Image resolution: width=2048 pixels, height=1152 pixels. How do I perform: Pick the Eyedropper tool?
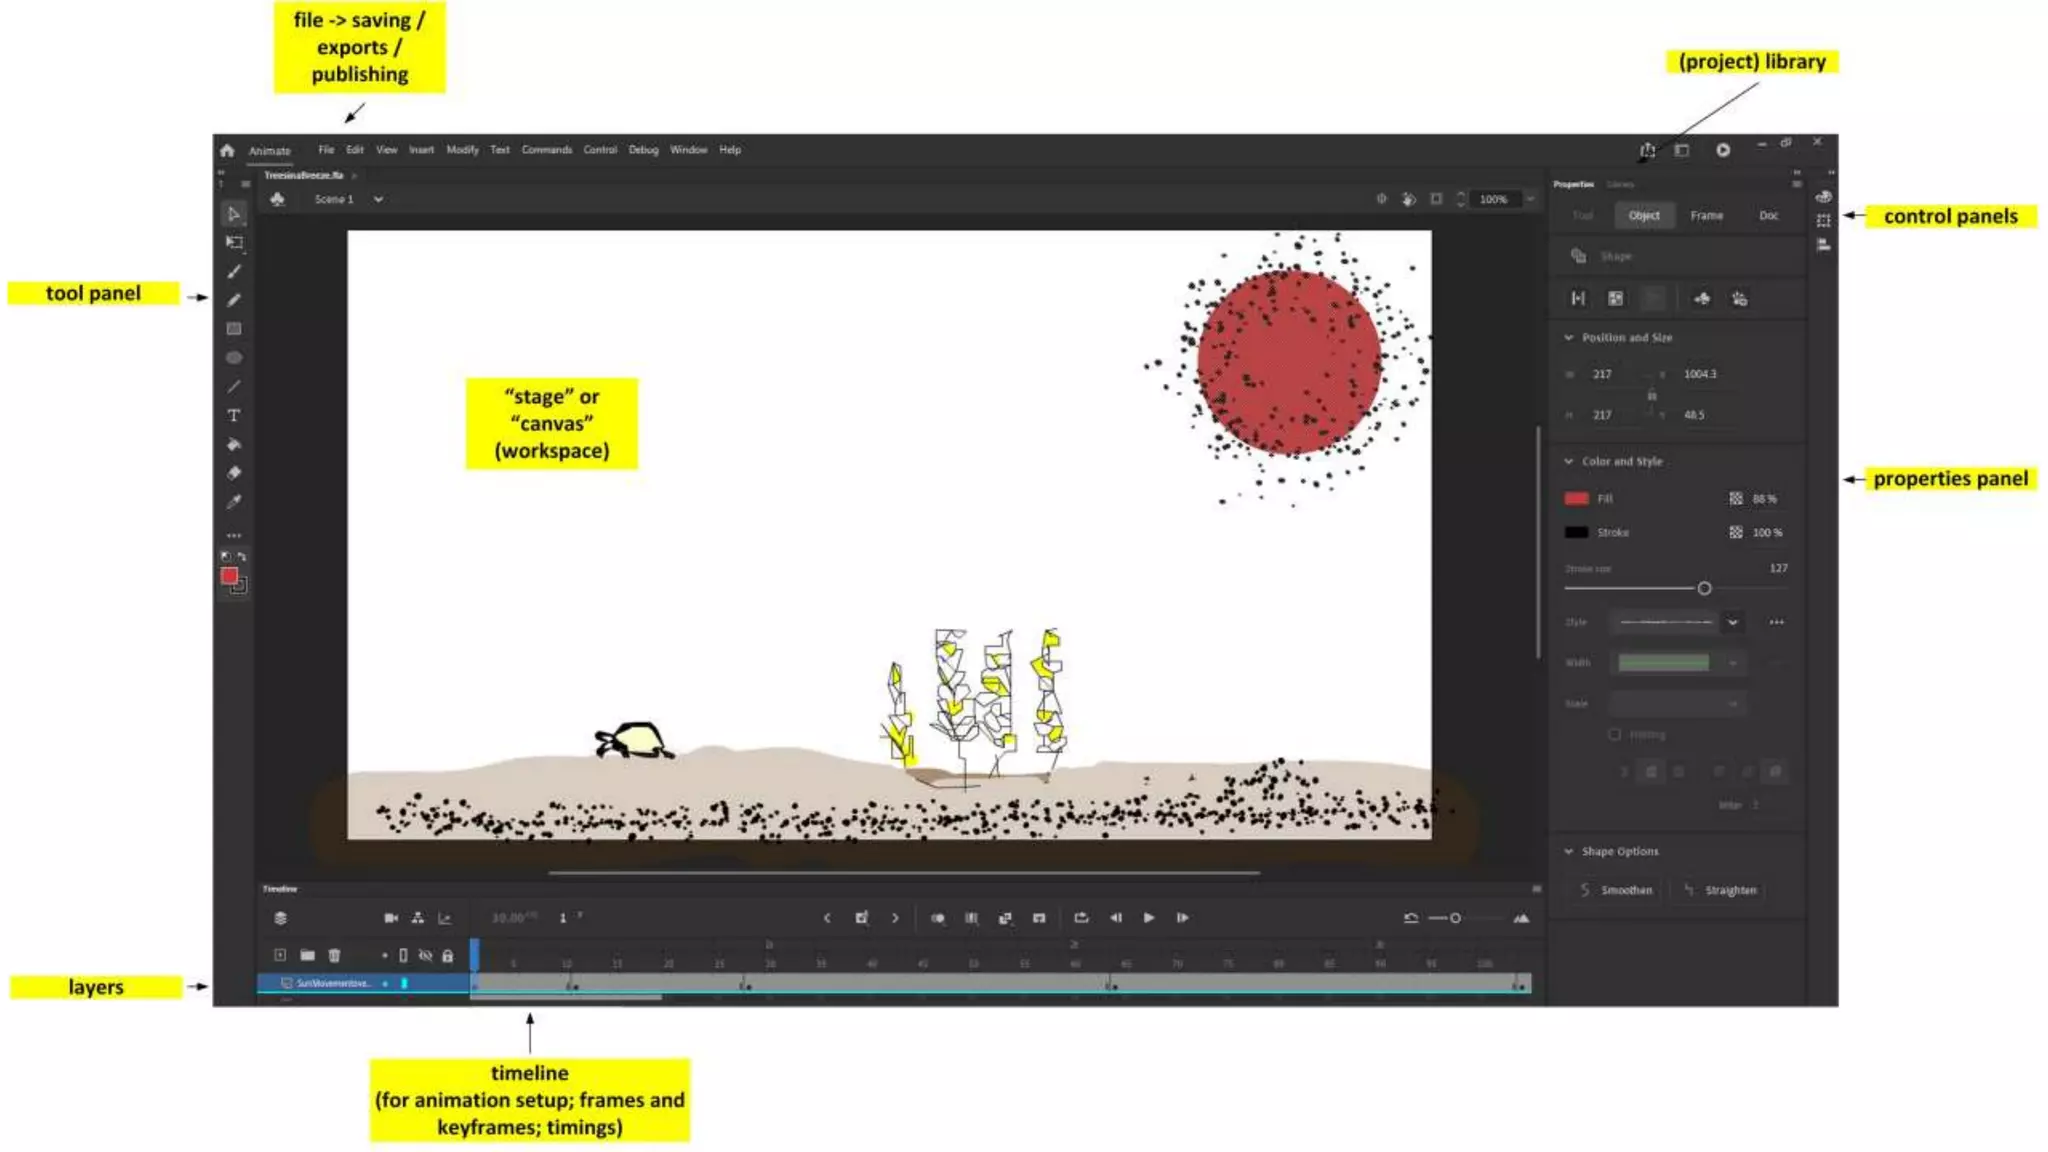point(233,502)
